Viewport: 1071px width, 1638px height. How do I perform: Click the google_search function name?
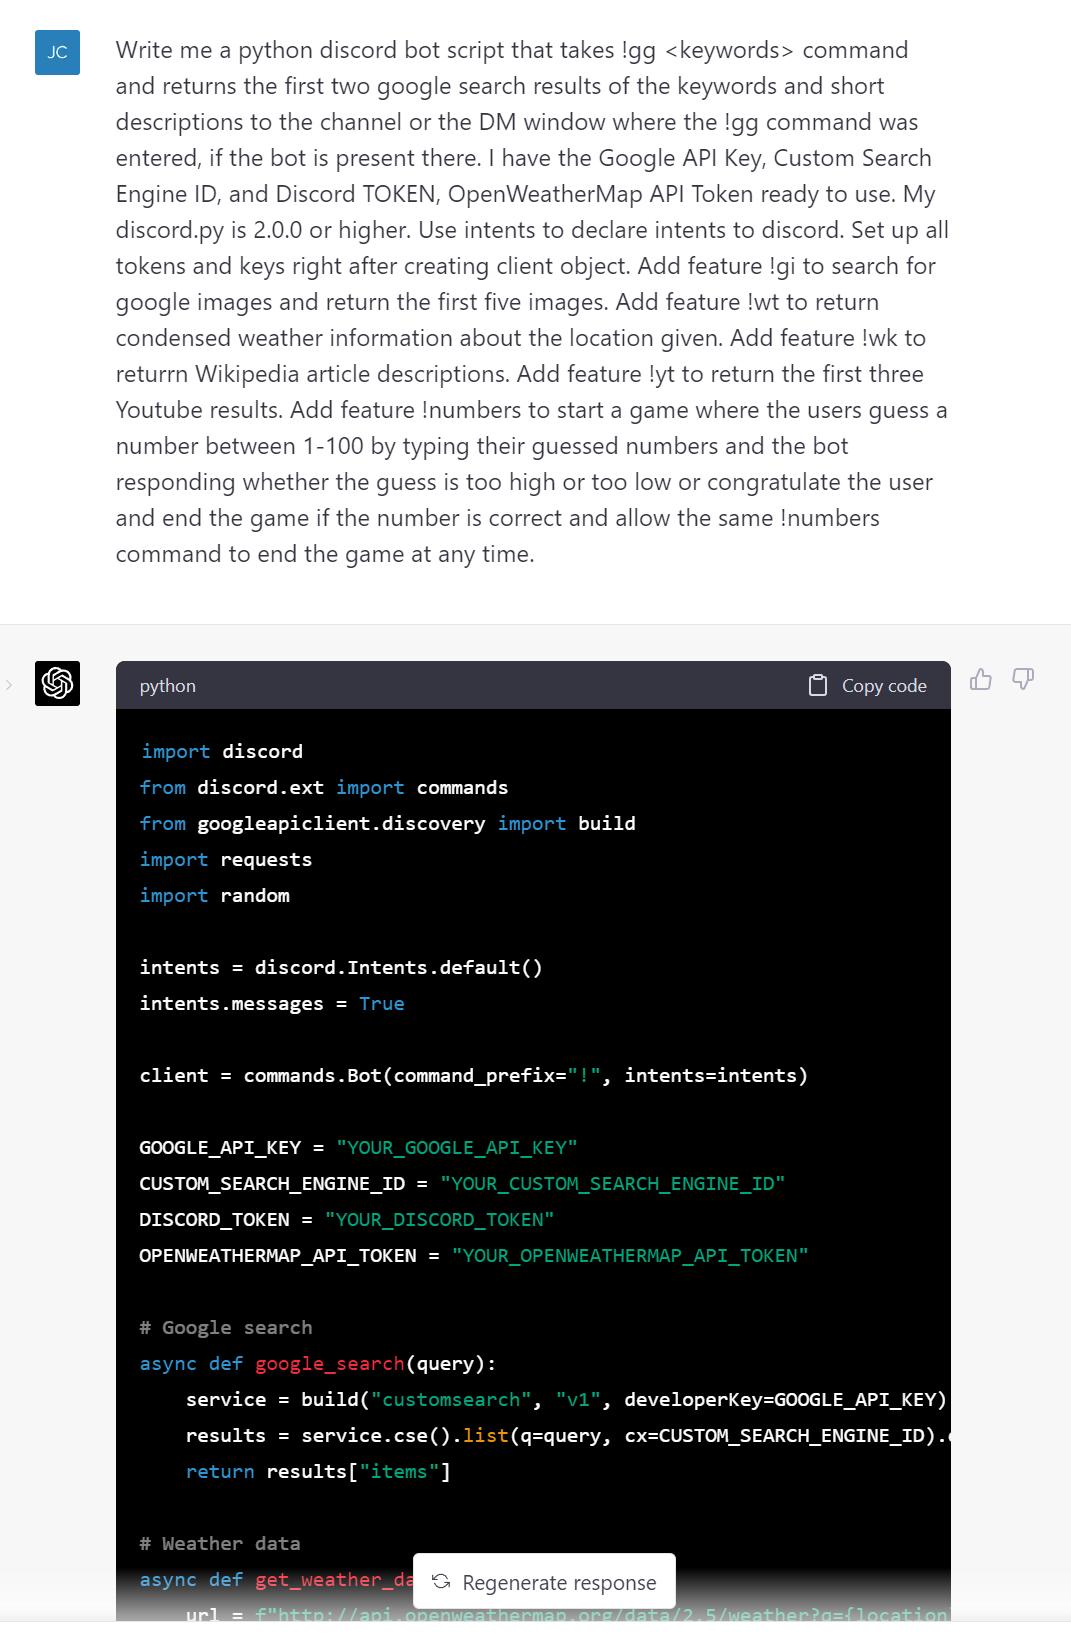point(329,1363)
